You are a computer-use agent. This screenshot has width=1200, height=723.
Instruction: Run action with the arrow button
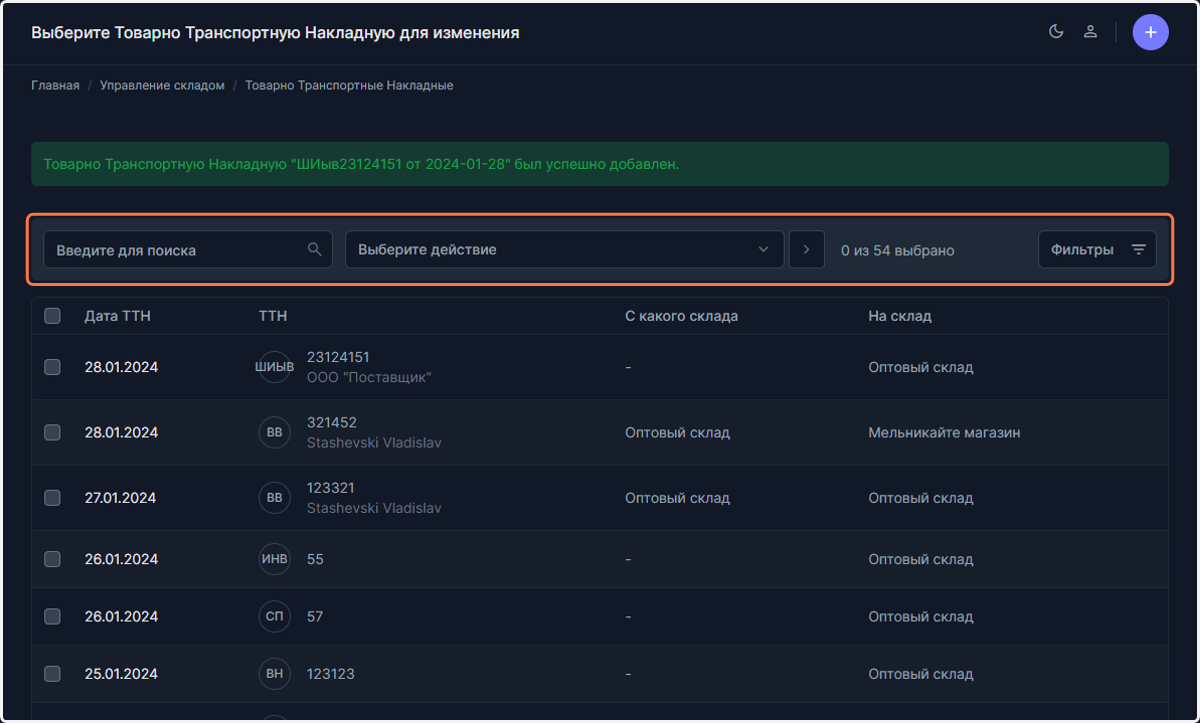coord(806,249)
